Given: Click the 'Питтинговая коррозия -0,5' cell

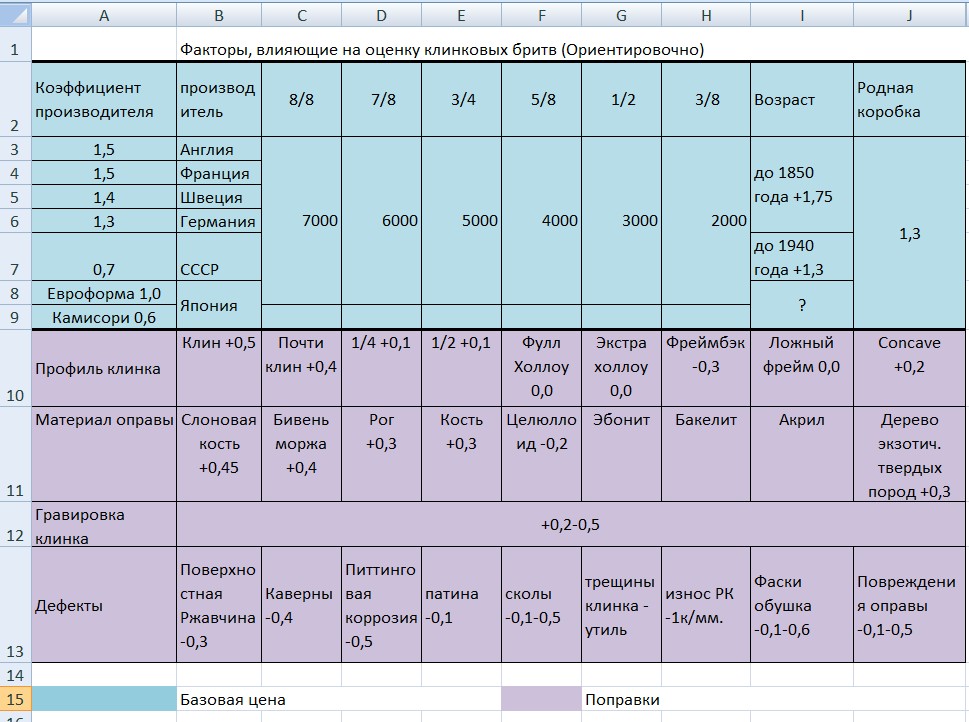Looking at the screenshot, I should [x=381, y=605].
